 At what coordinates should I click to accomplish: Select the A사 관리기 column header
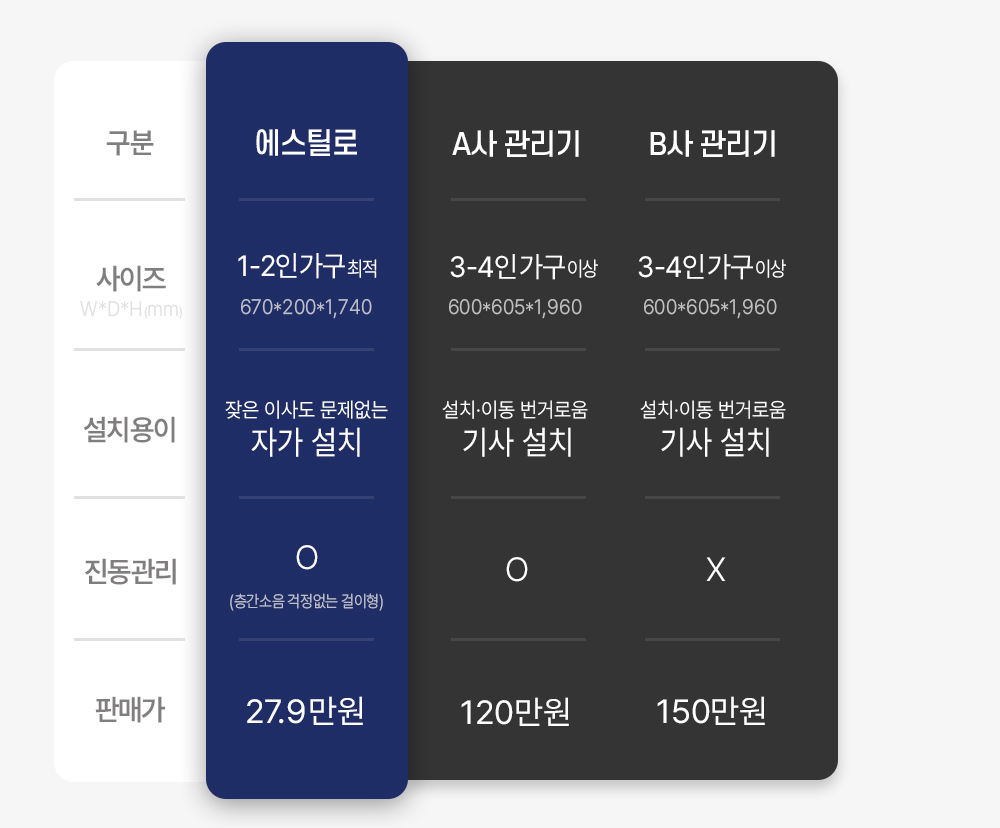pos(516,145)
